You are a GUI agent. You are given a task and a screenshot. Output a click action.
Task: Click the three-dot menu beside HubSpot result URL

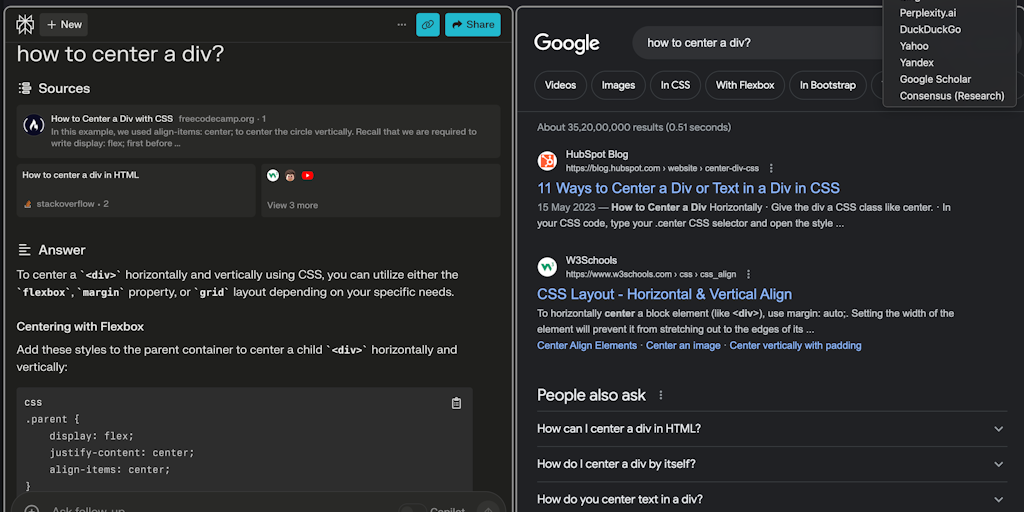click(771, 168)
